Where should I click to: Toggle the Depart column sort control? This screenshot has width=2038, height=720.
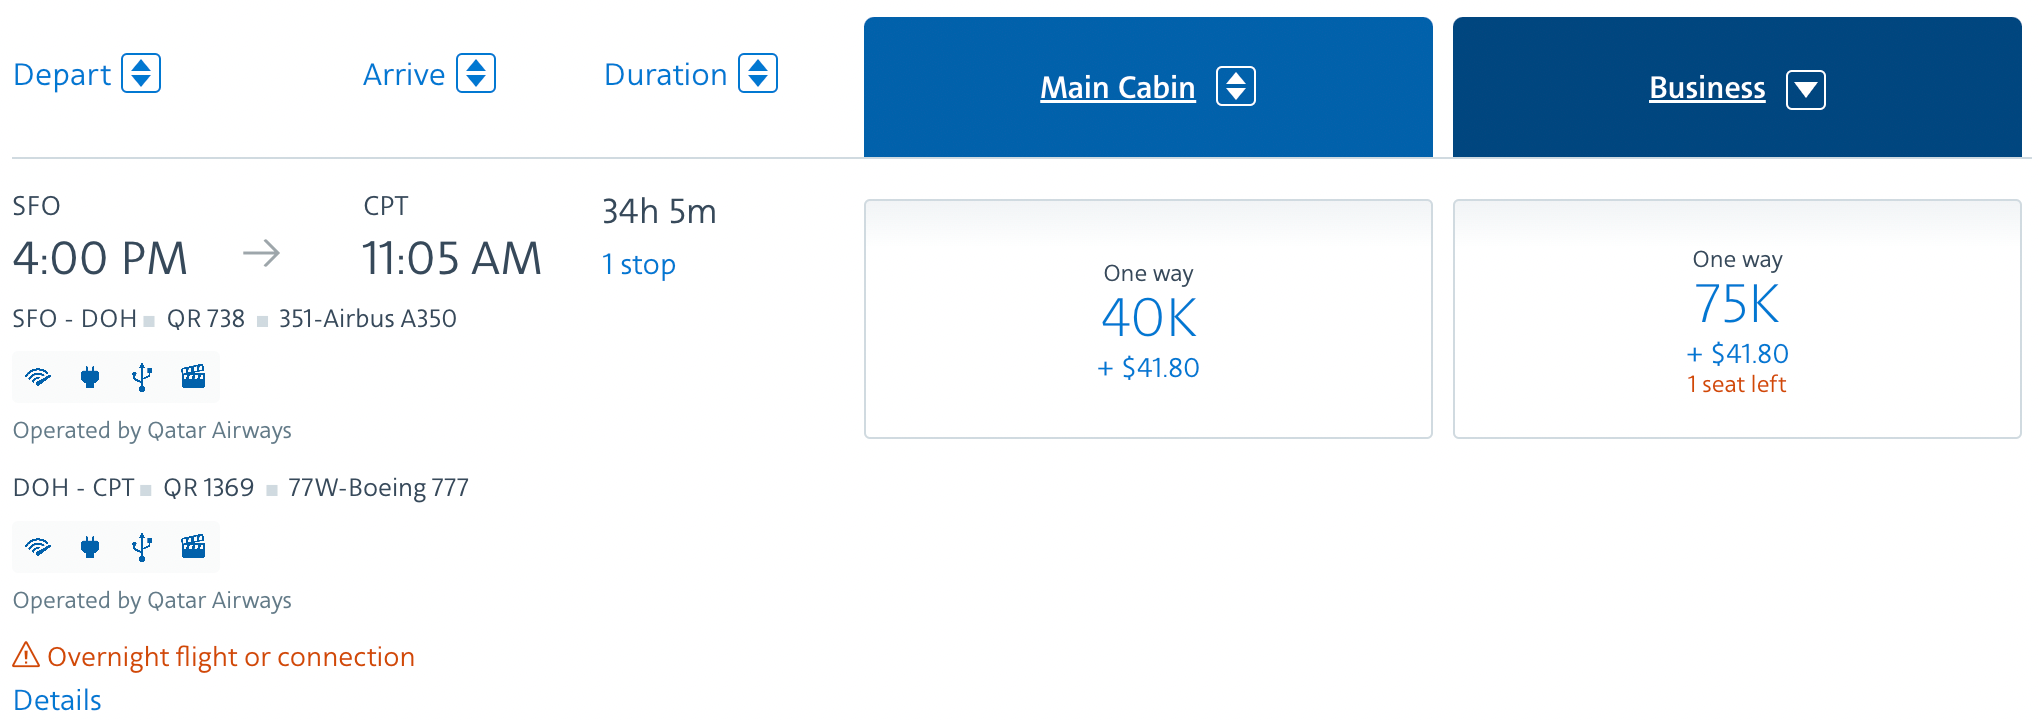(x=143, y=73)
